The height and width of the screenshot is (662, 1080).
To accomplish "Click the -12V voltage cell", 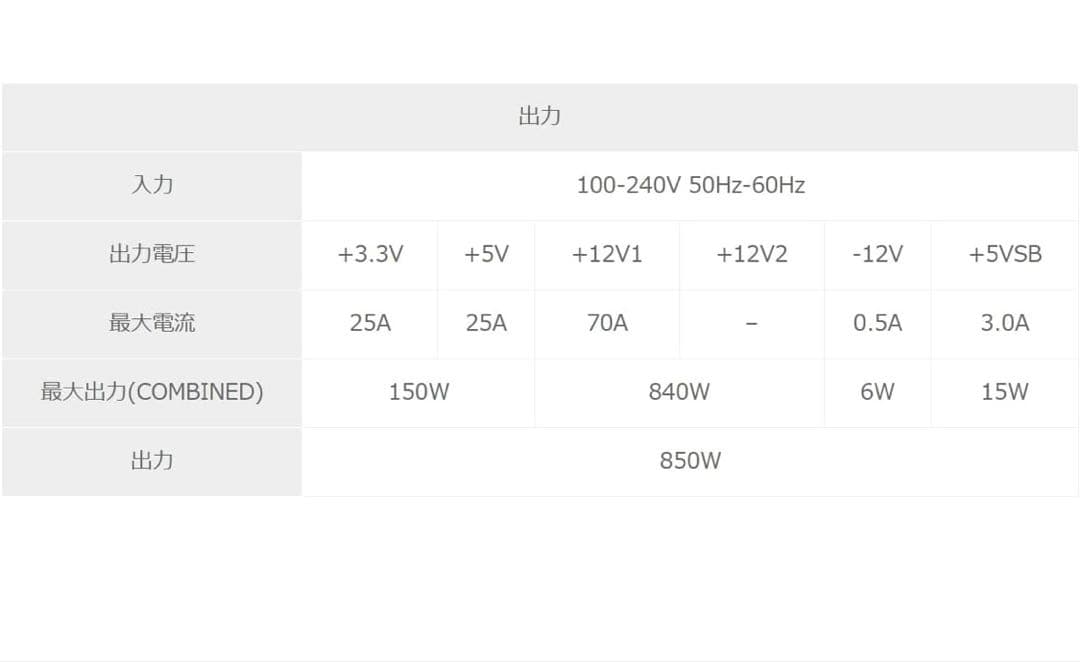I will point(877,254).
